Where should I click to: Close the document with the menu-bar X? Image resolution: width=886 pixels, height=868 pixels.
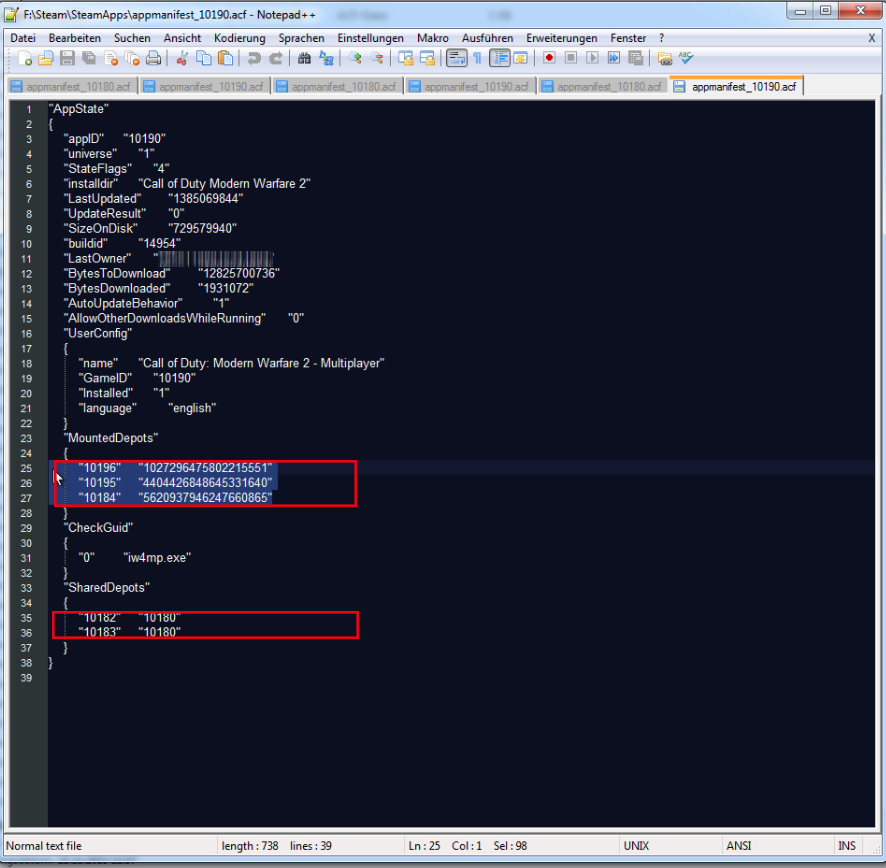[871, 38]
